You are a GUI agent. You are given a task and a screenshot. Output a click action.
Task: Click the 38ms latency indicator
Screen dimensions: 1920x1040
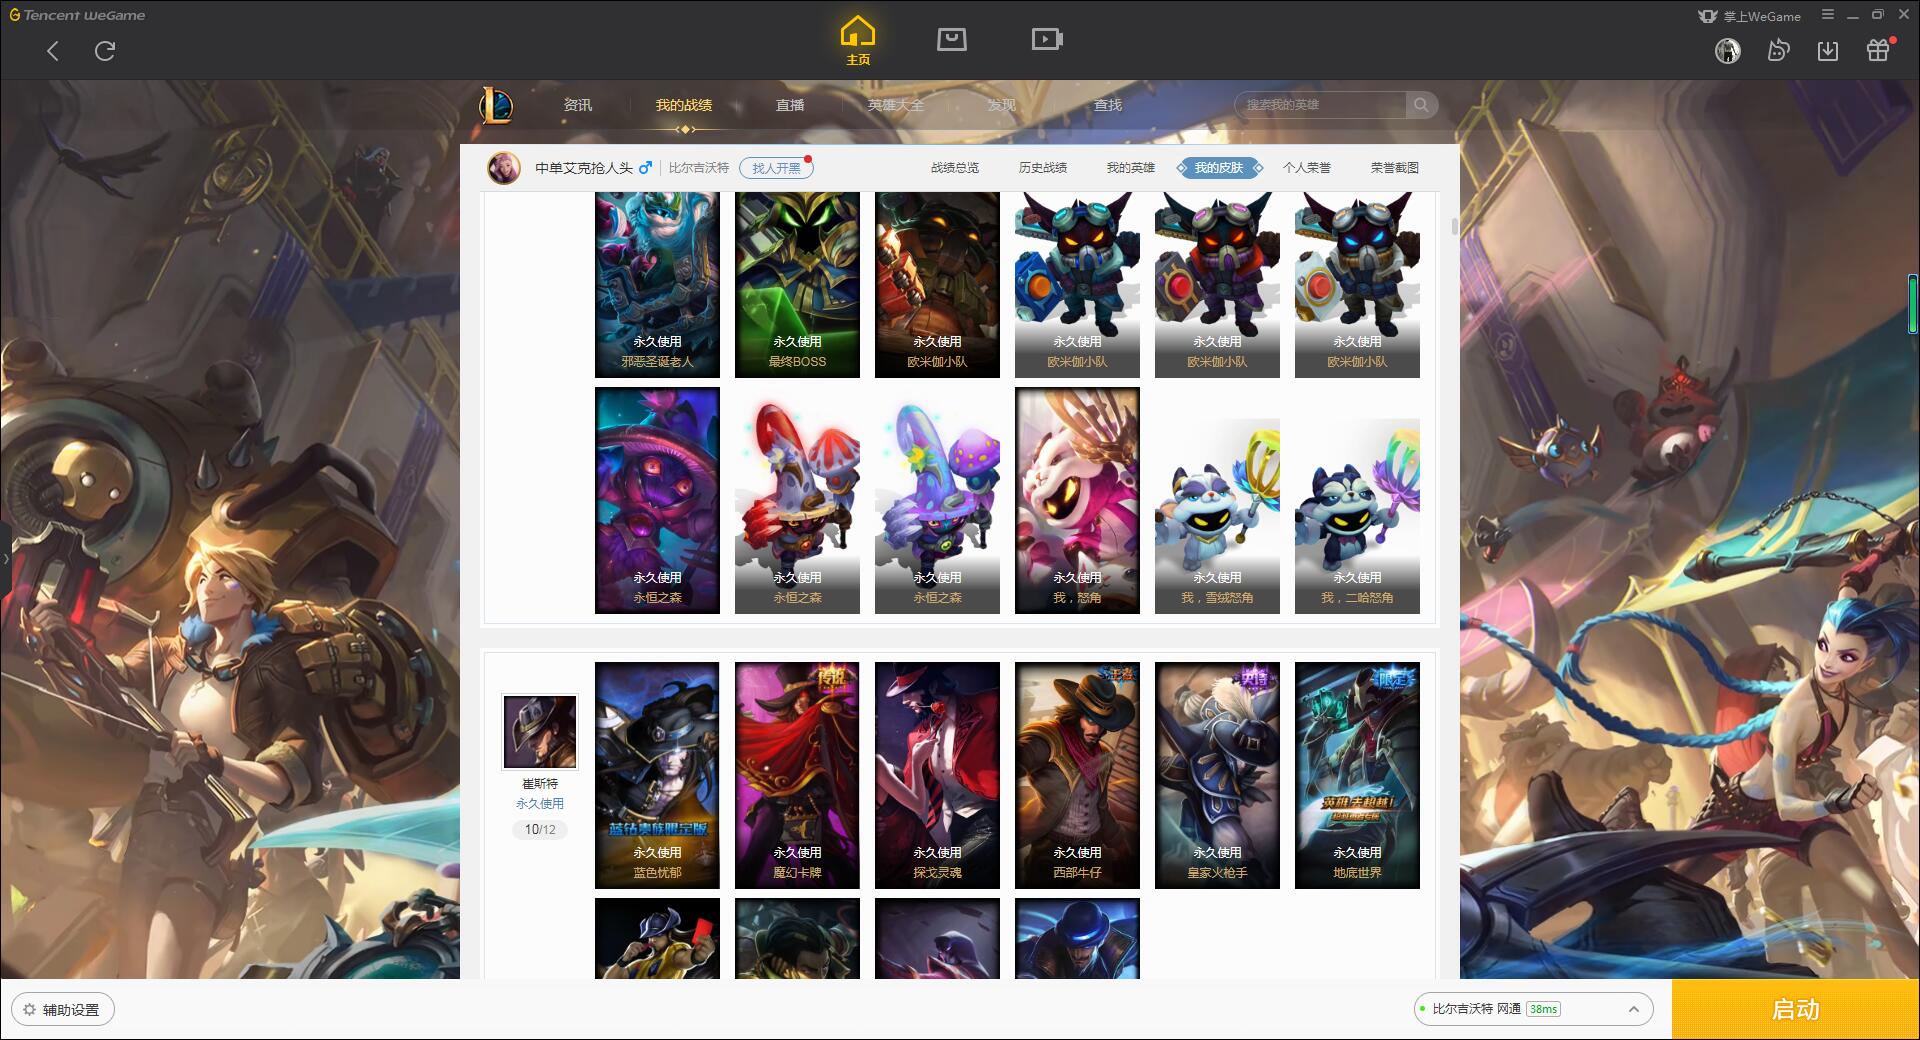1543,1009
